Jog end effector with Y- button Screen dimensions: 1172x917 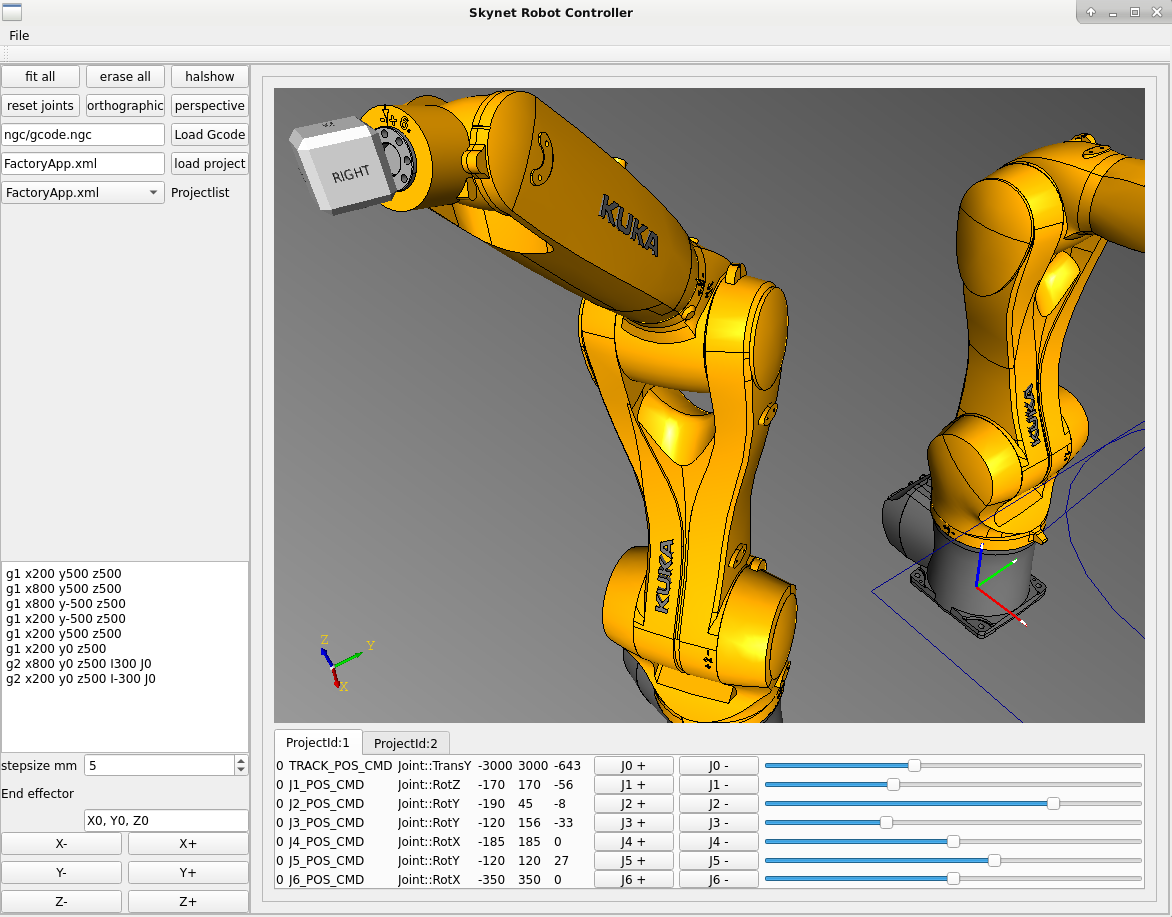tap(61, 872)
